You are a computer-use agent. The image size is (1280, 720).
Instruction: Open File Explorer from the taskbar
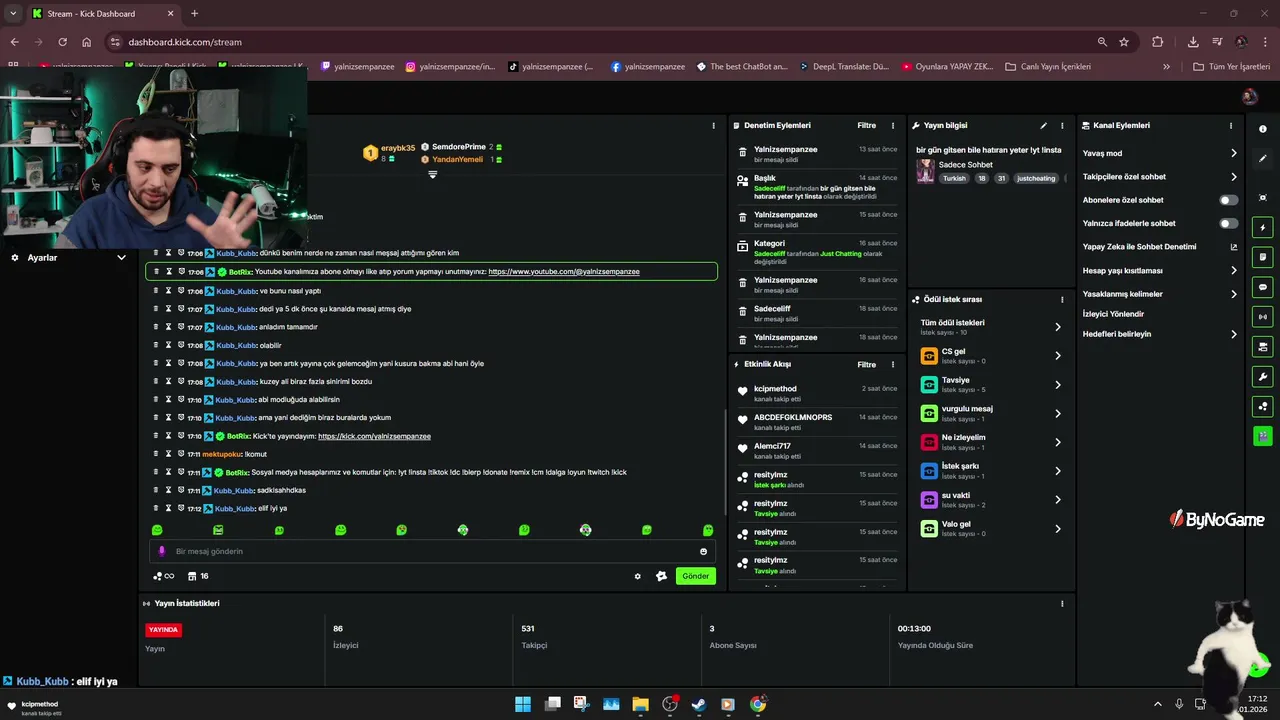tap(640, 704)
